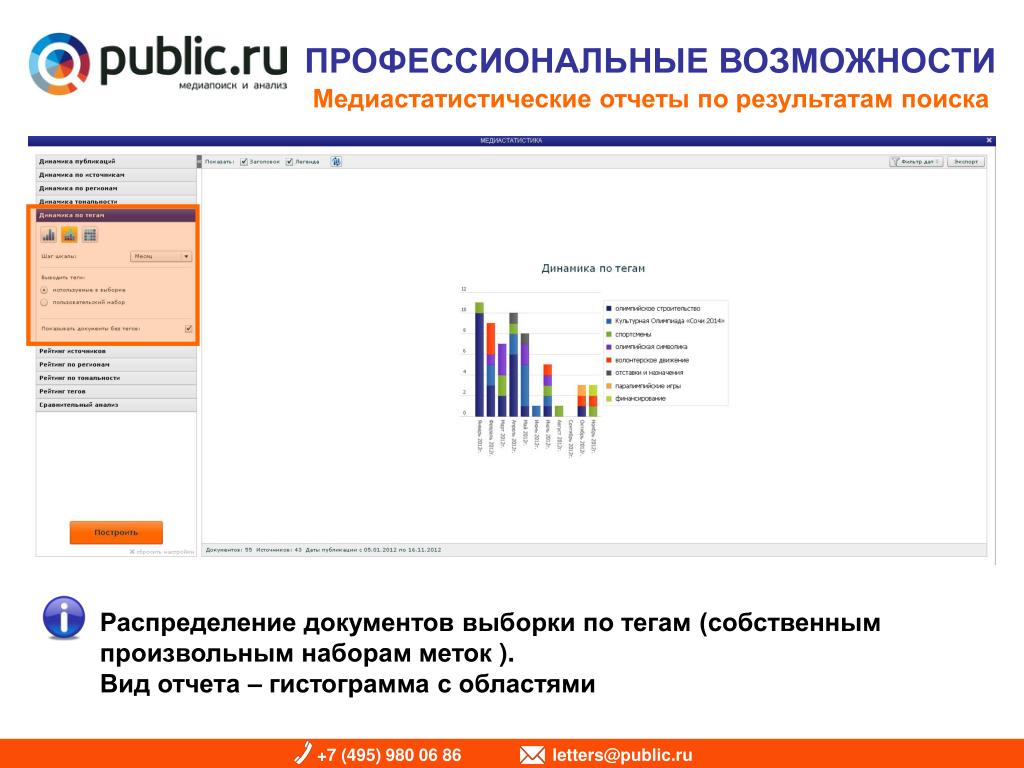Click сбросить настройки reset link
The width and height of the screenshot is (1024, 768).
click(x=161, y=552)
